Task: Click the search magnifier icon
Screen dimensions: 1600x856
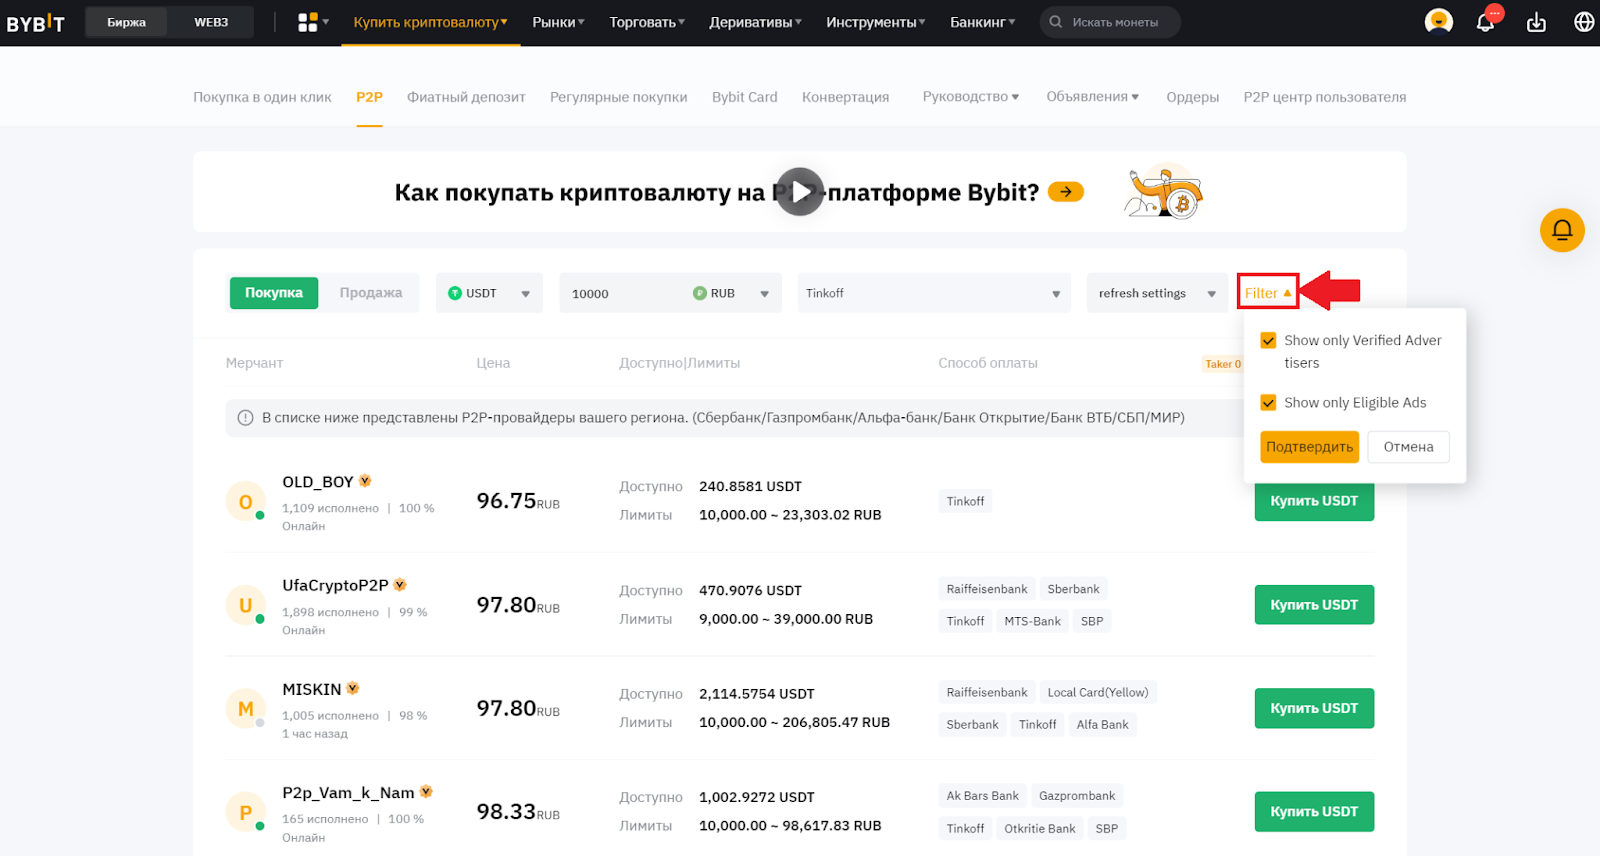Action: click(x=1056, y=22)
